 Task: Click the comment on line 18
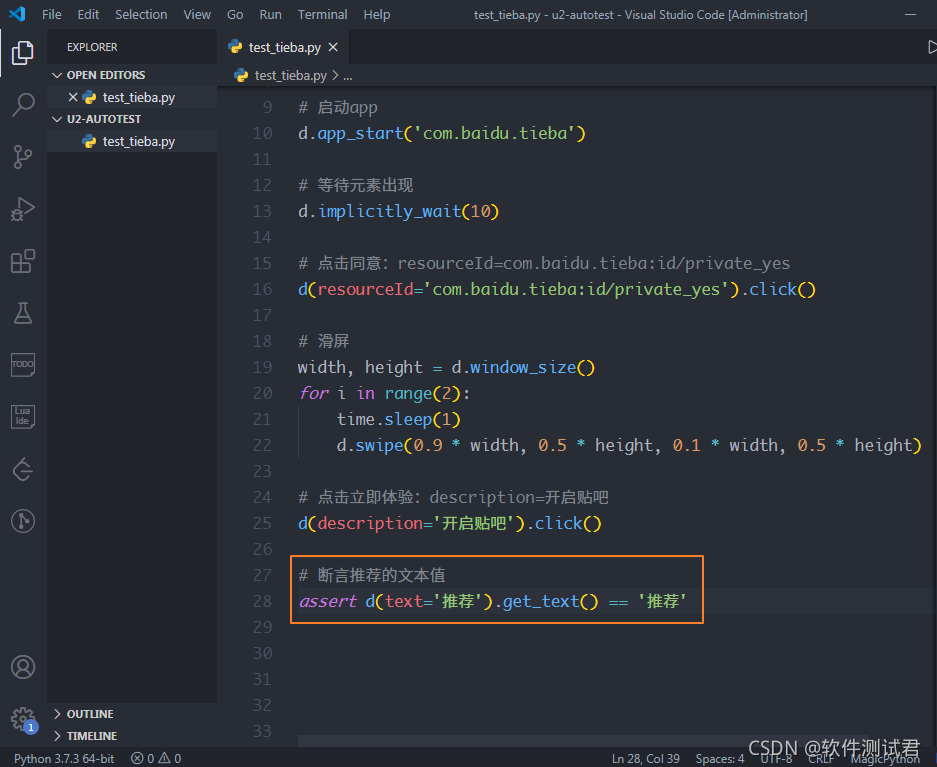coord(323,341)
